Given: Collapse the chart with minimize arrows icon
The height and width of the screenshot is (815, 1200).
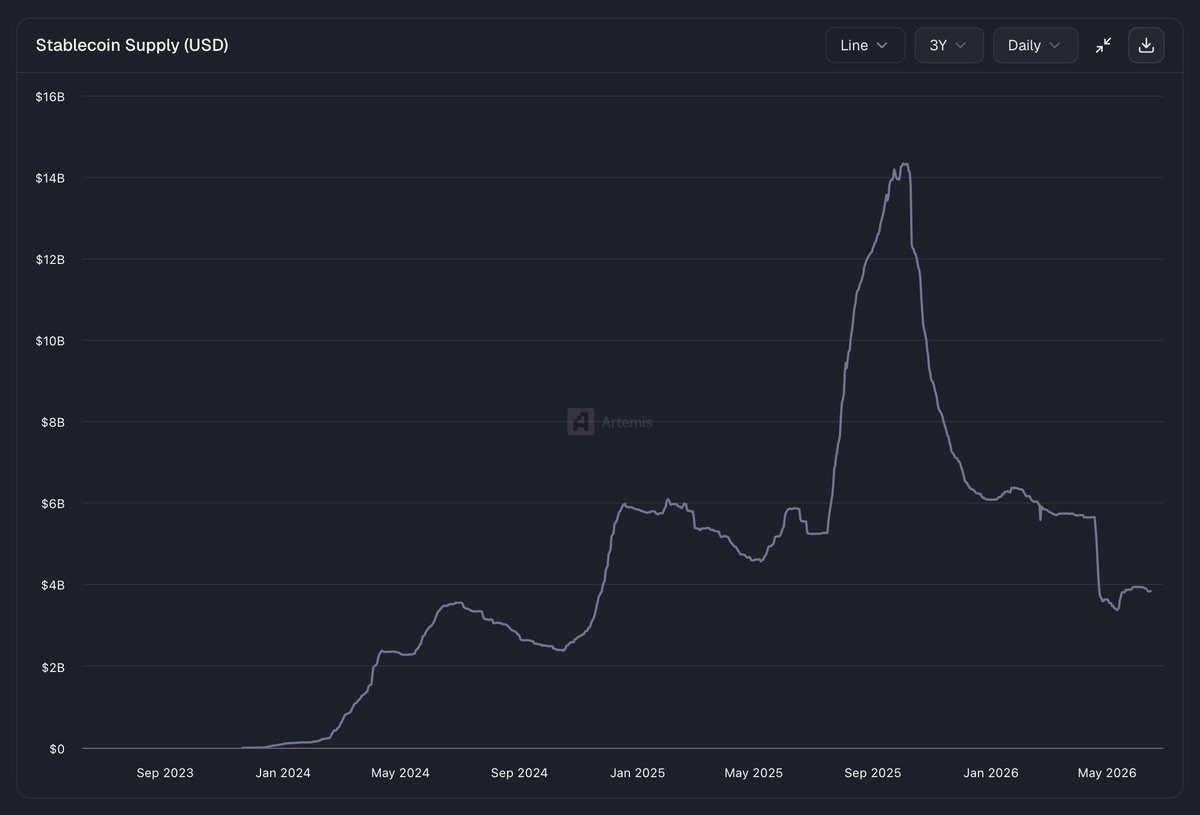Looking at the screenshot, I should coord(1103,45).
